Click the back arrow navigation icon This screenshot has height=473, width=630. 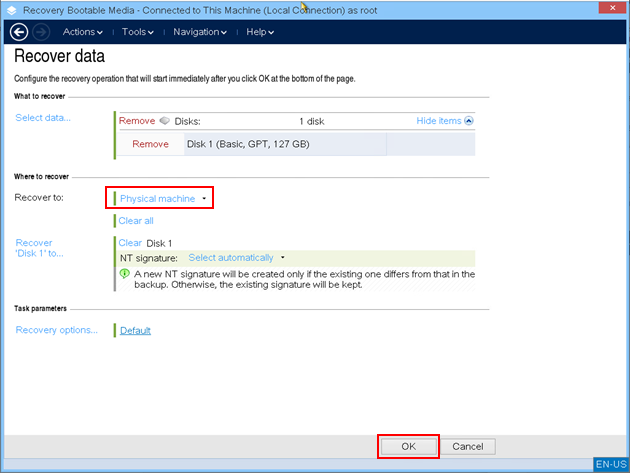pyautogui.click(x=17, y=31)
